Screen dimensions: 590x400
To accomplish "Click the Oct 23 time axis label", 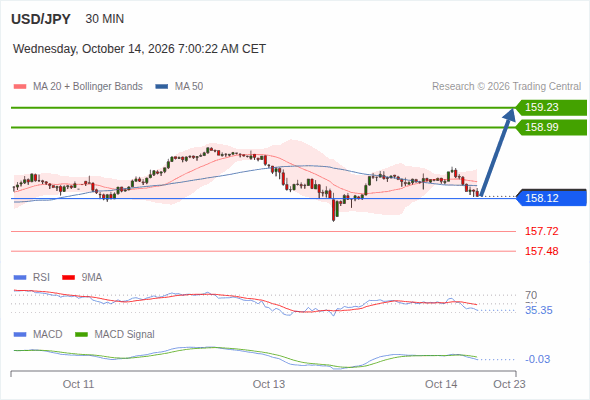I will pyautogui.click(x=509, y=384).
